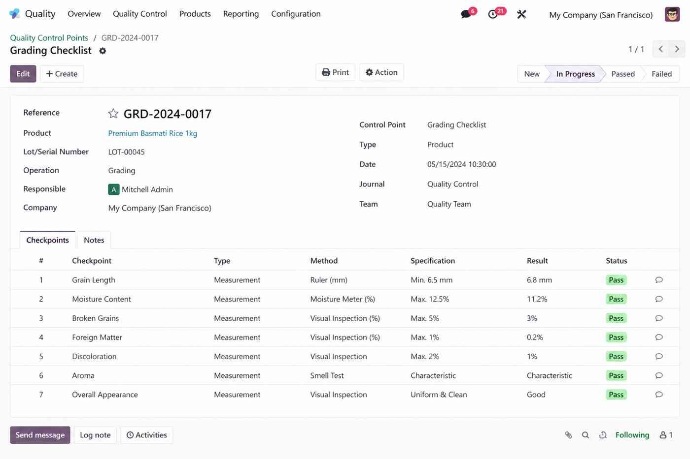Click the search messages magnifier icon

[586, 435]
